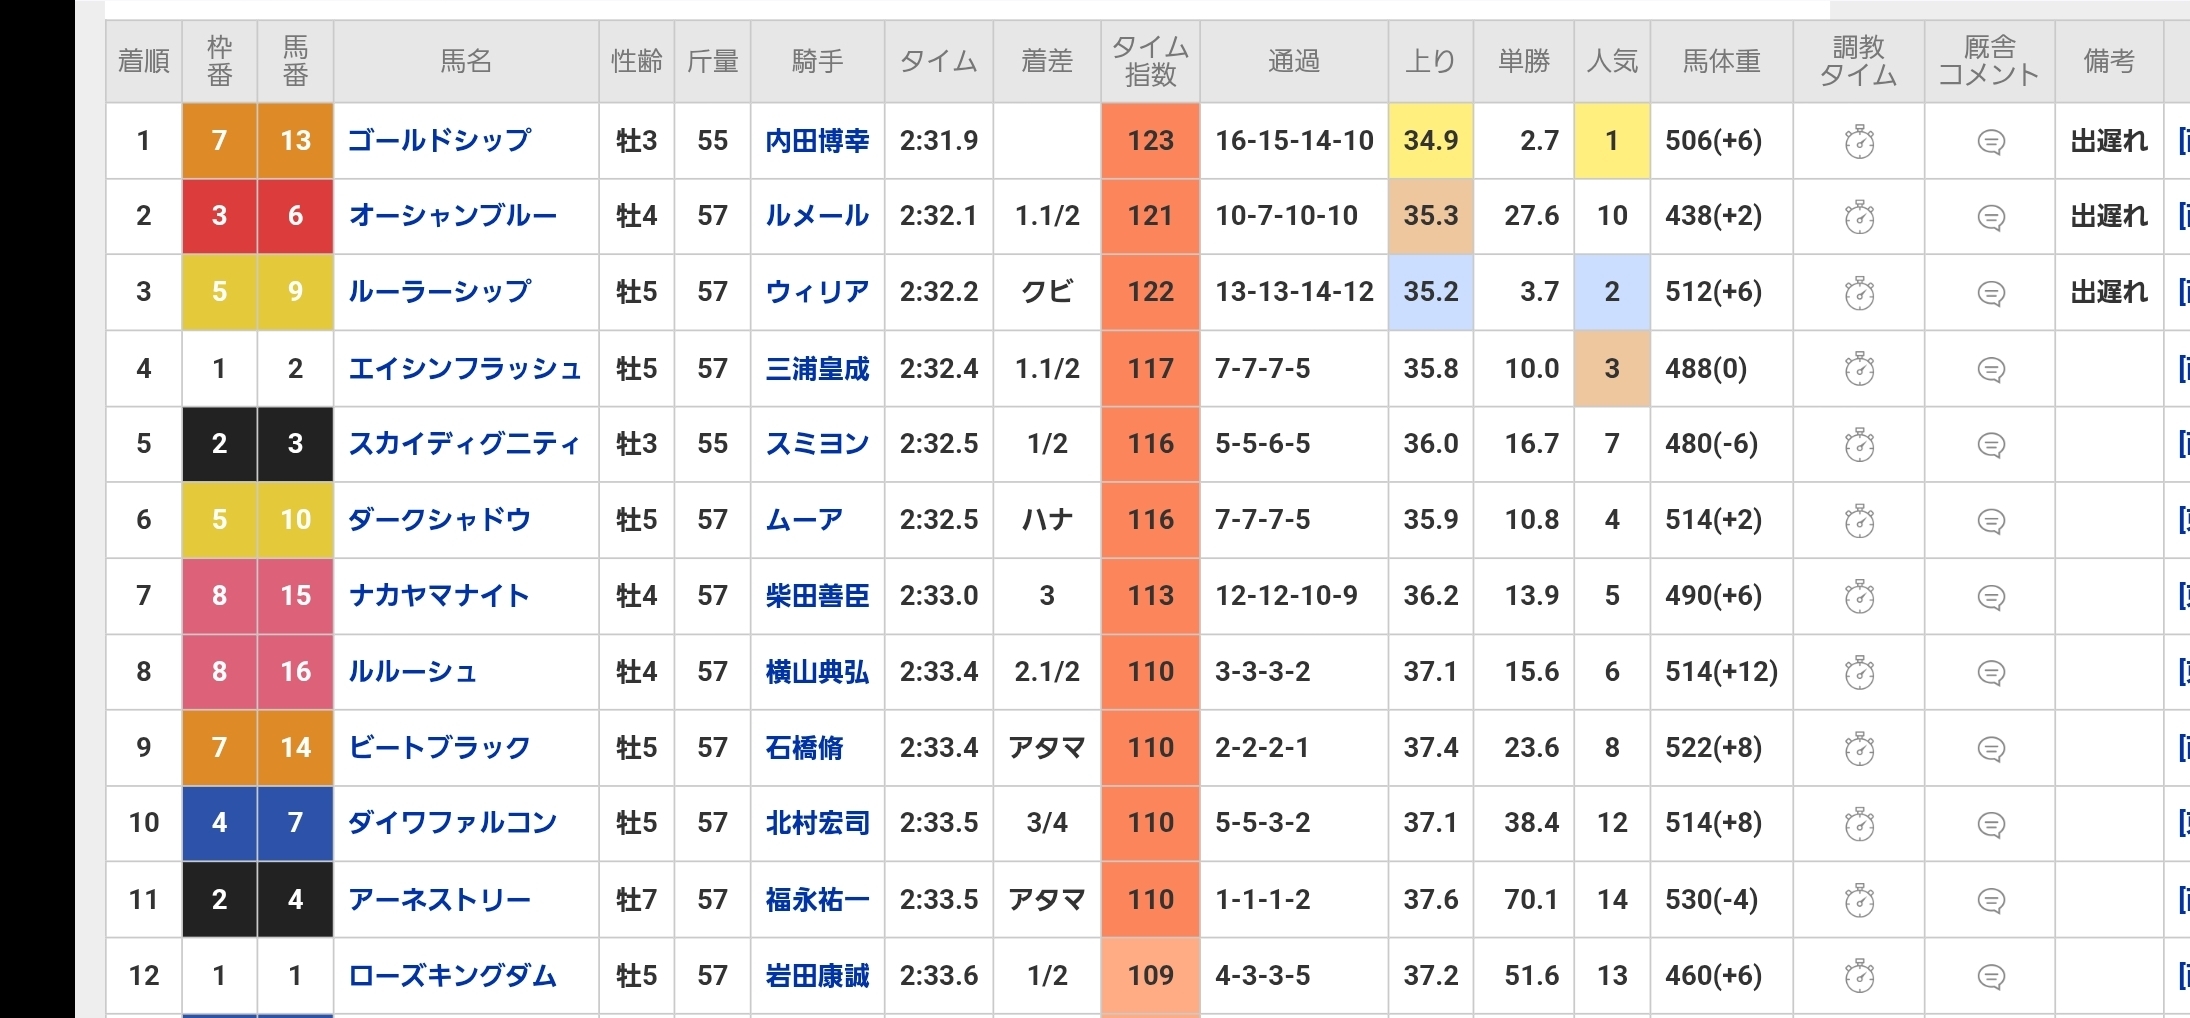Open stable comment bubble for ゴールドシップ

1991,142
